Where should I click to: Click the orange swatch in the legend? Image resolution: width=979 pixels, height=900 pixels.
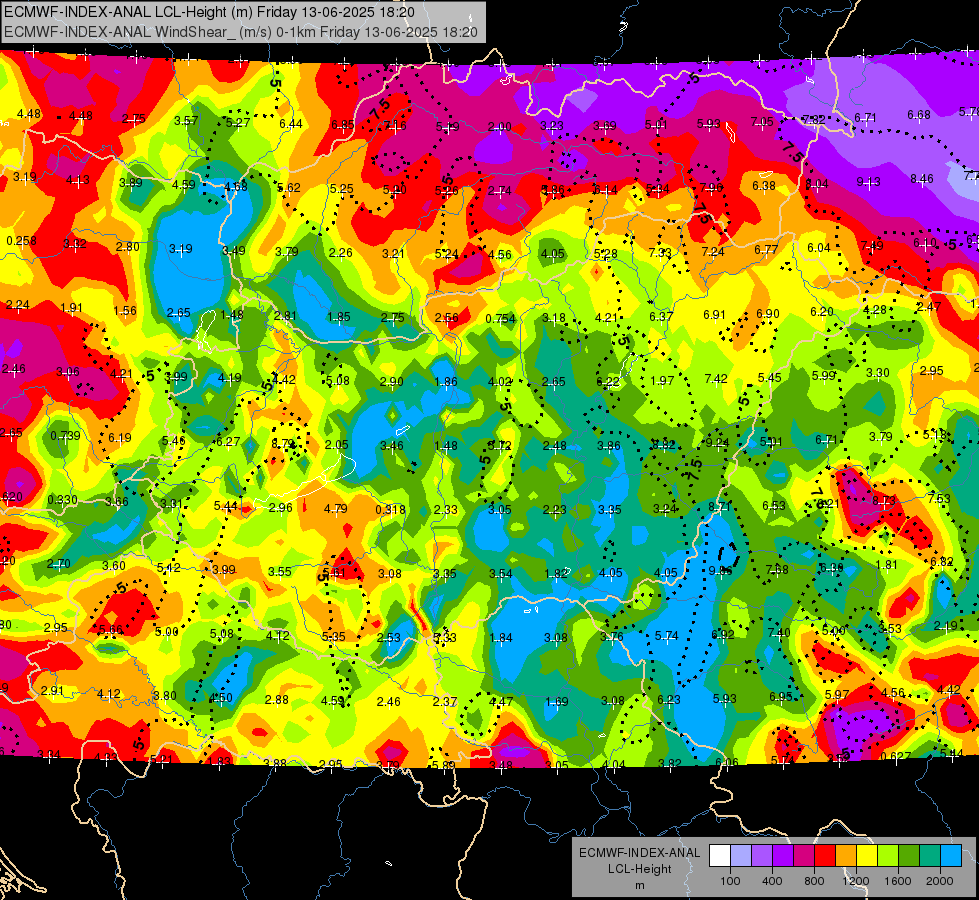point(846,856)
